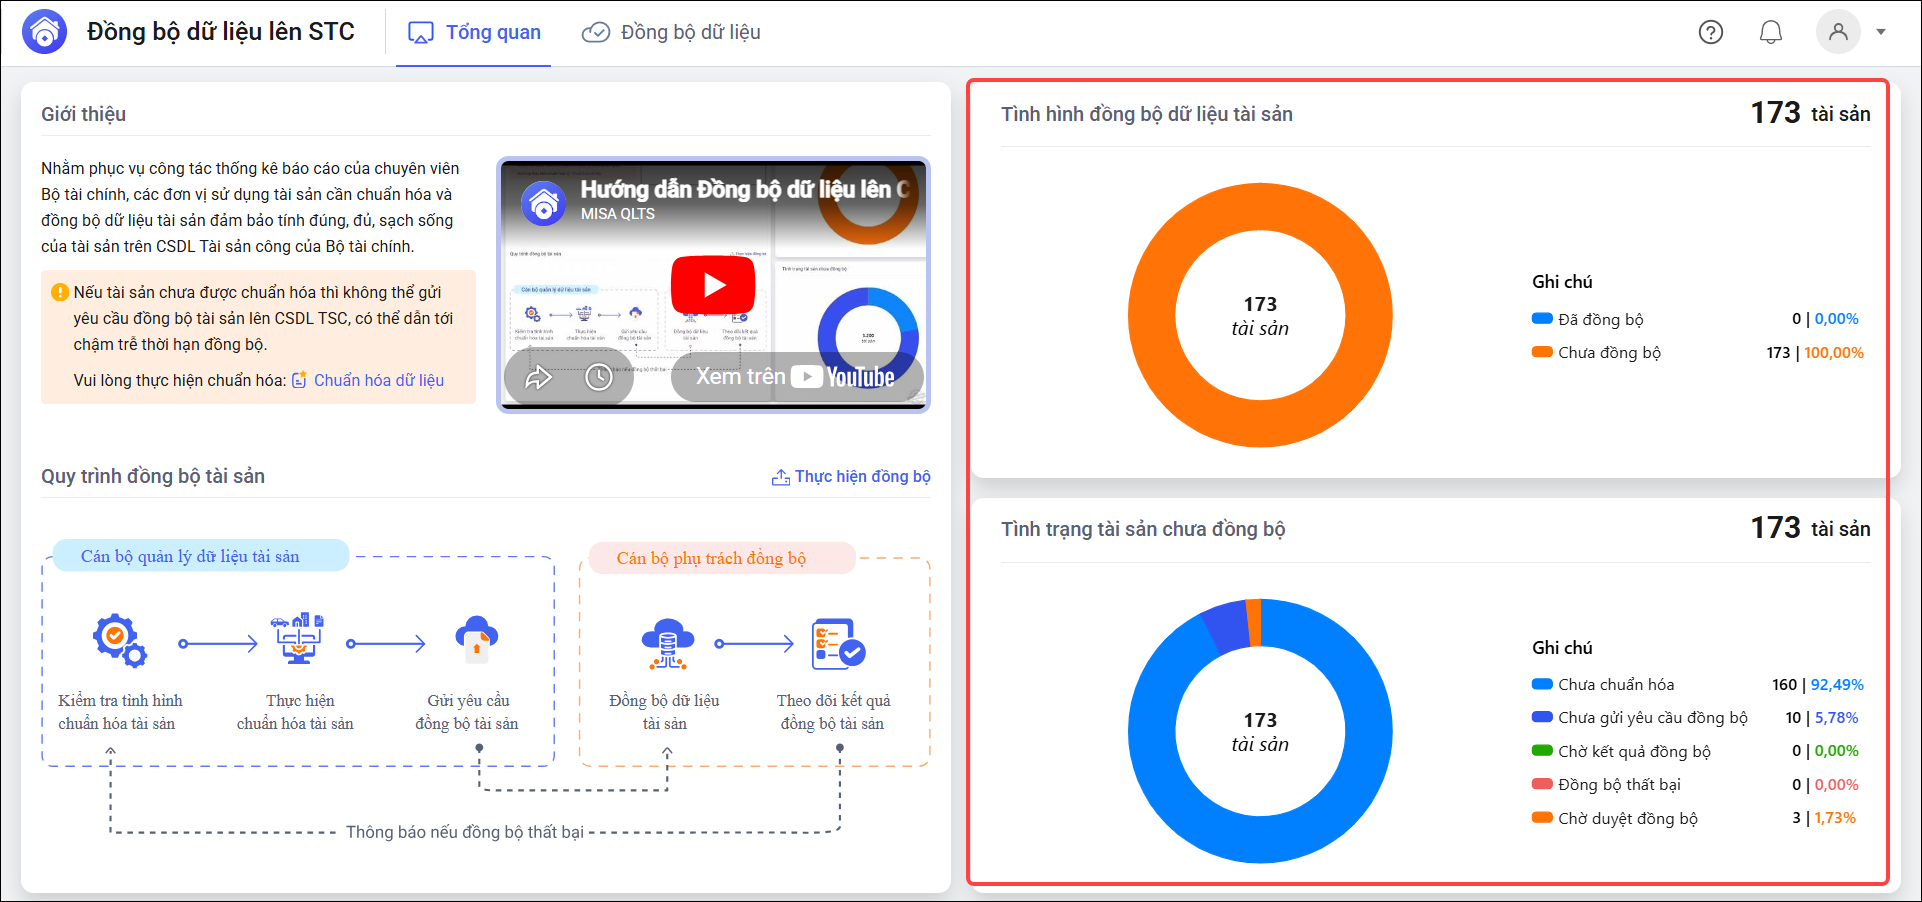
Task: Click the 92,49% value for Chưa chuẩn hóa
Action: (1837, 684)
